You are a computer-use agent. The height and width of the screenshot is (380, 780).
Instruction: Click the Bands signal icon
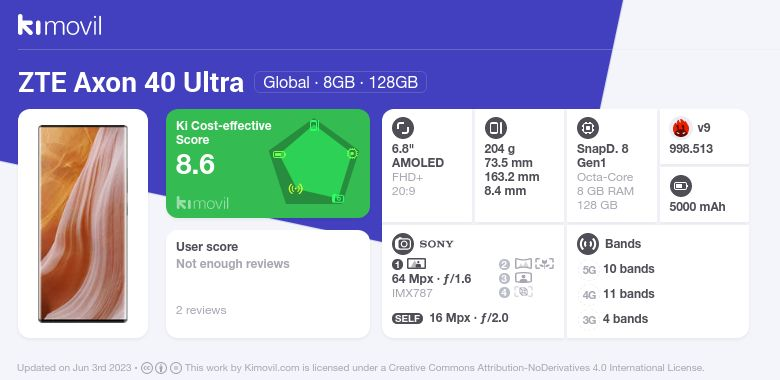[588, 244]
